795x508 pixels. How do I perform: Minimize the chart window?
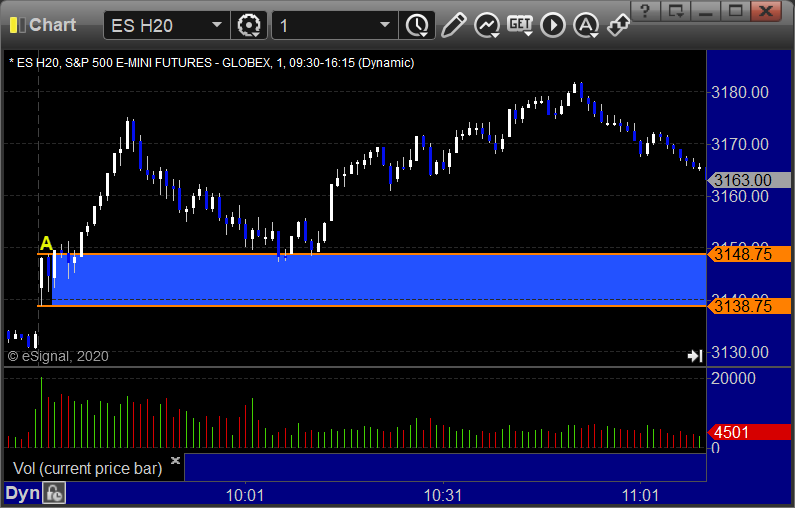706,11
